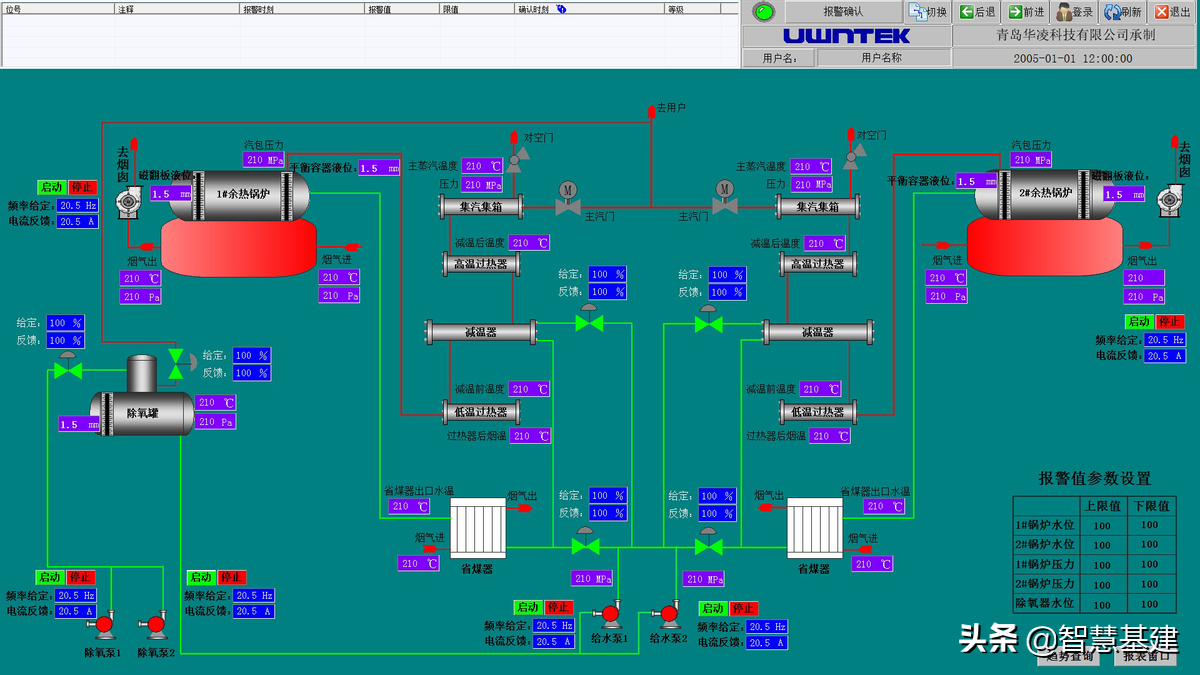The height and width of the screenshot is (675, 1200).
Task: Select the 给水泵2 feed pump icon
Action: pos(667,613)
